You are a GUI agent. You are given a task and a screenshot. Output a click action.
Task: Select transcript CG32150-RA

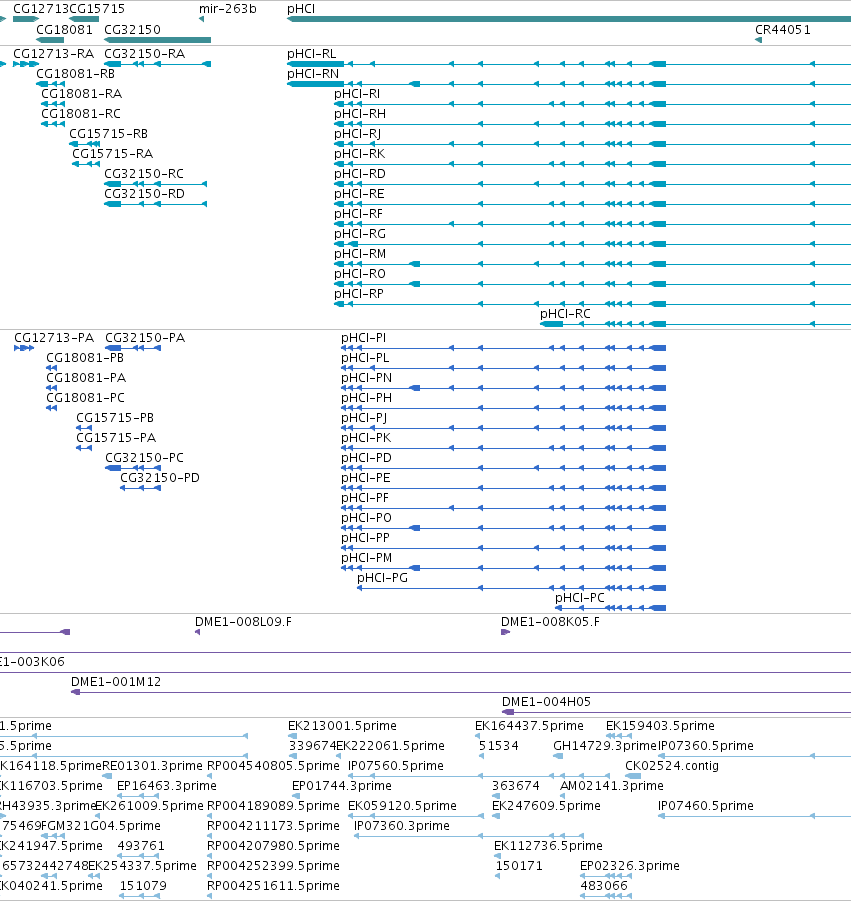[145, 54]
